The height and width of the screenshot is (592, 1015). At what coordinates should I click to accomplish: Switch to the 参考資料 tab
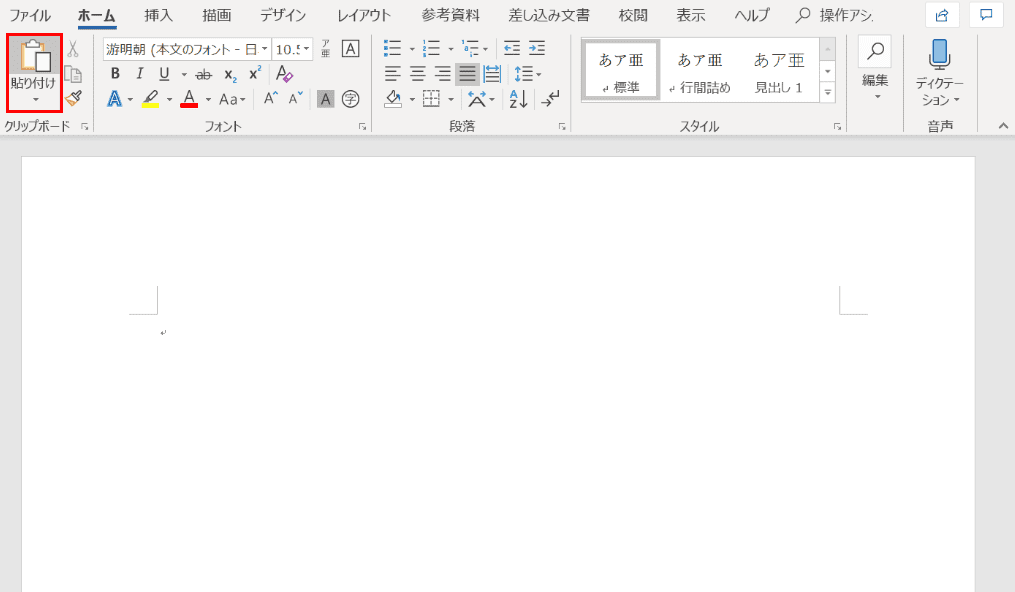451,15
